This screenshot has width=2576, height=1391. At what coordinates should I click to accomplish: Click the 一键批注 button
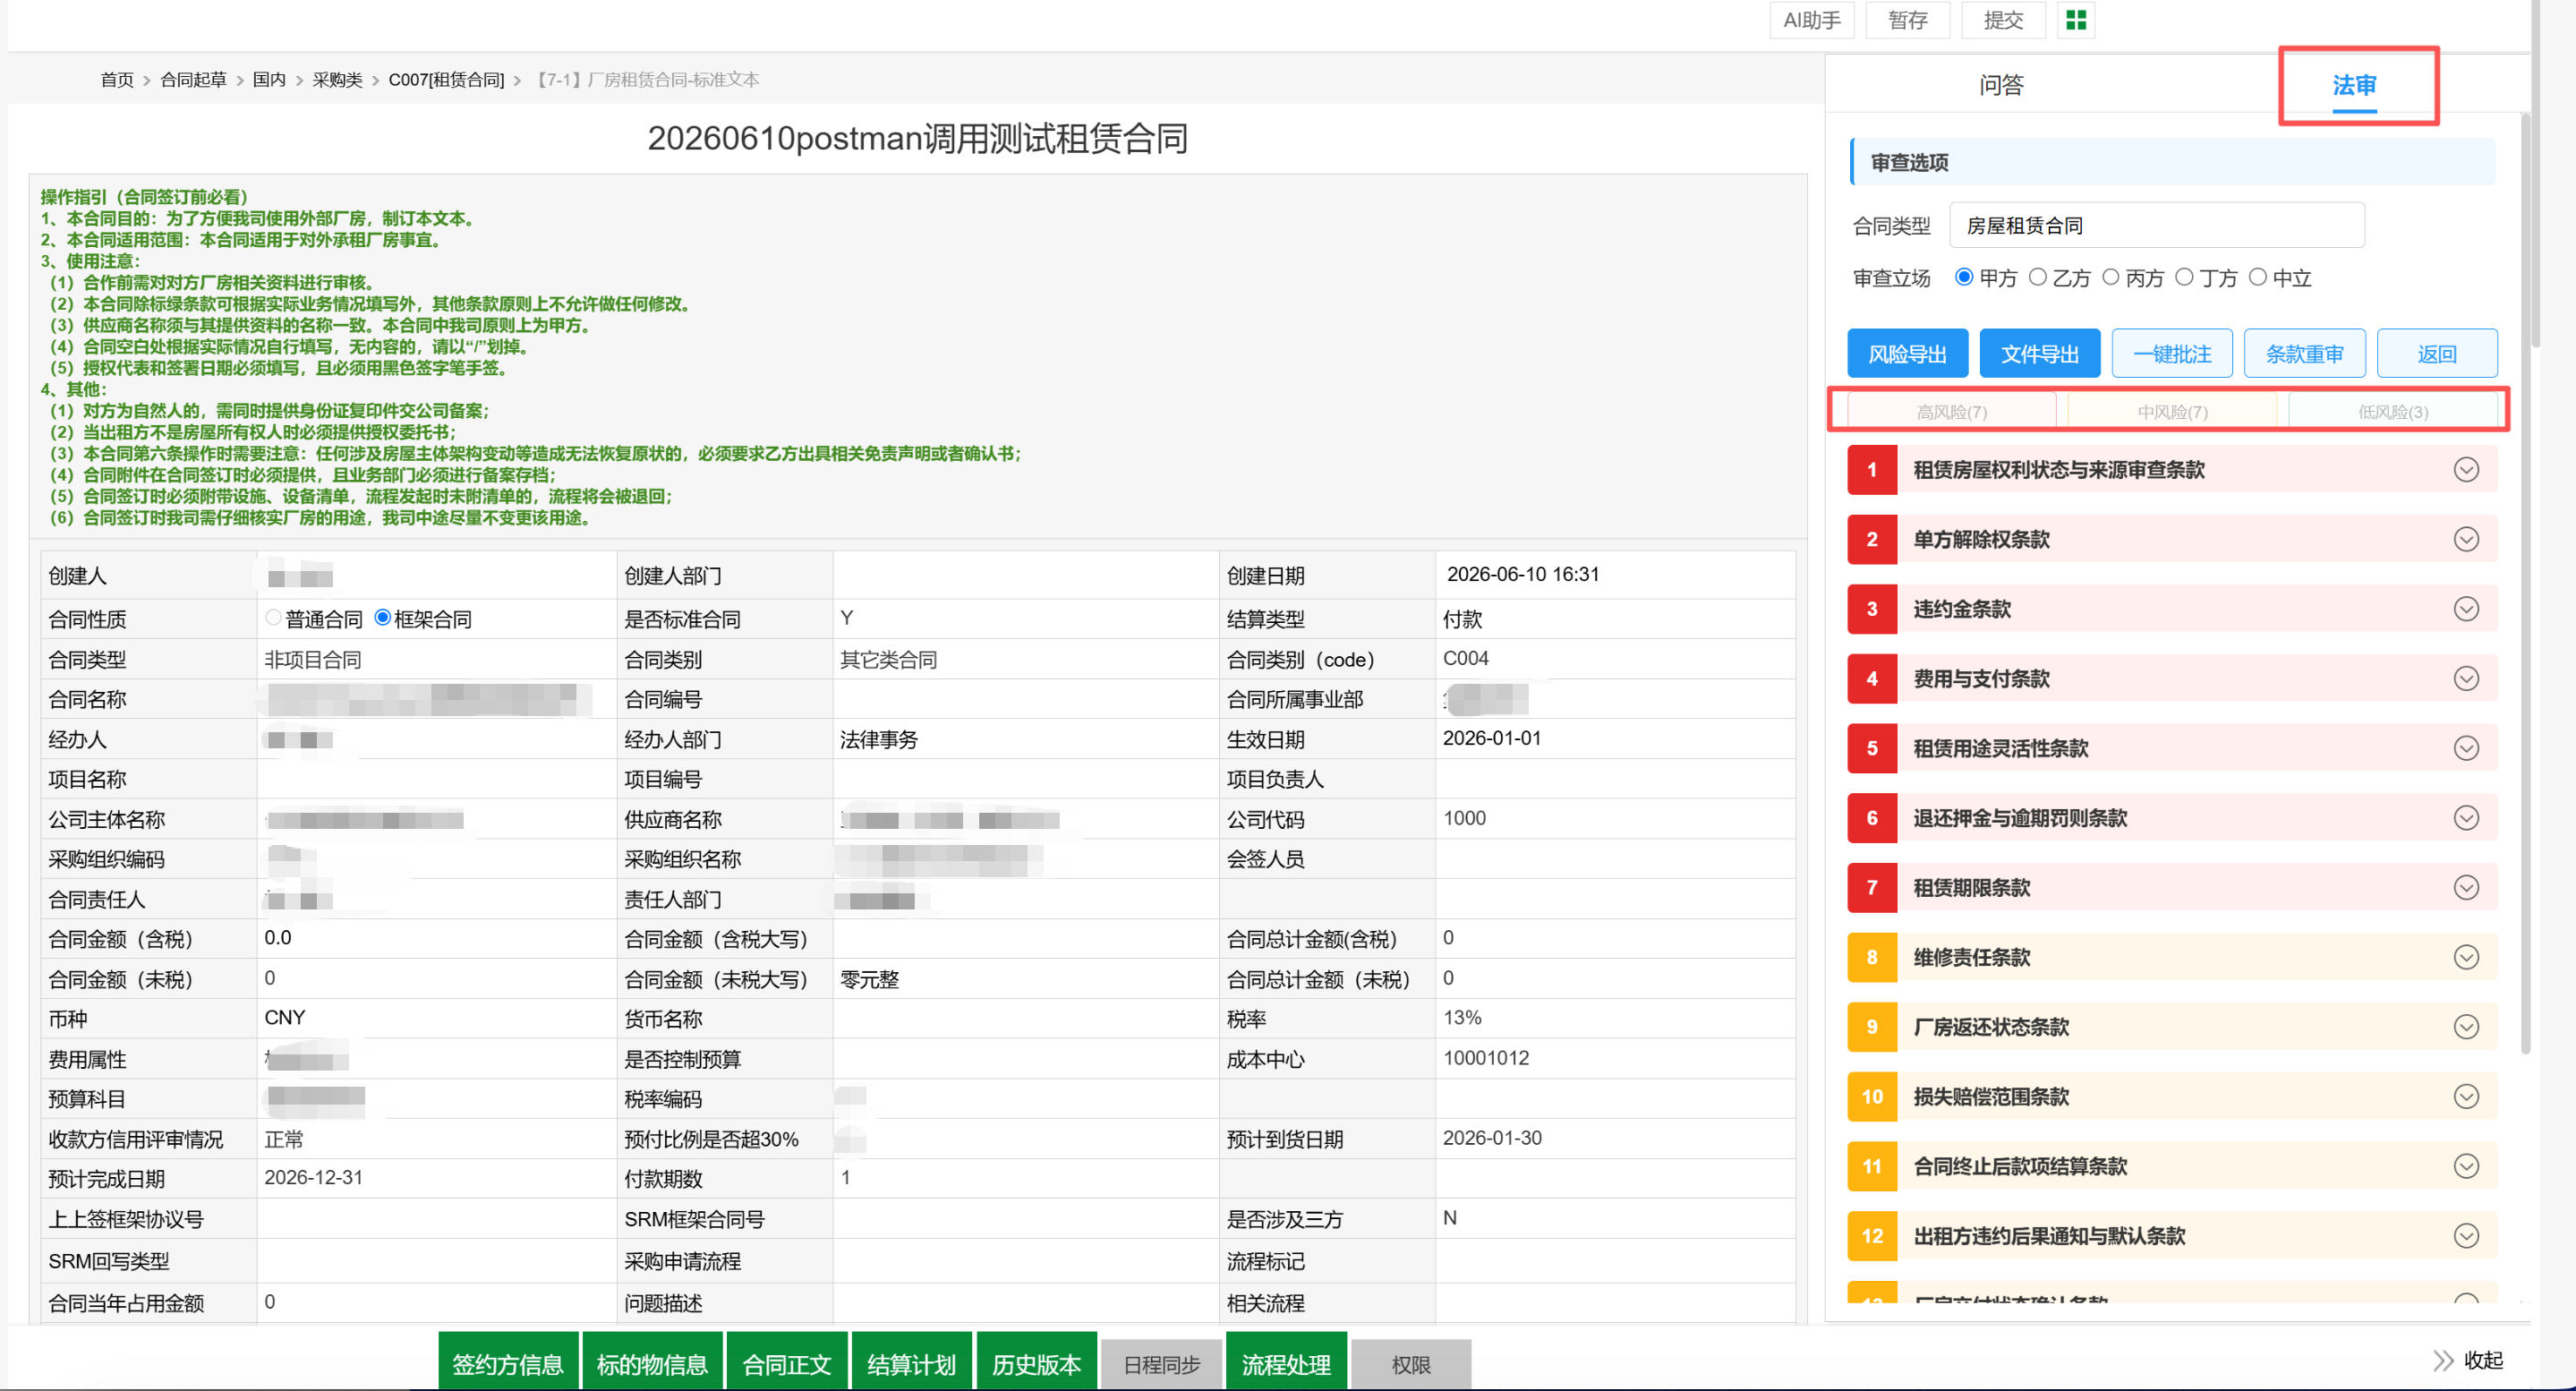click(x=2172, y=354)
